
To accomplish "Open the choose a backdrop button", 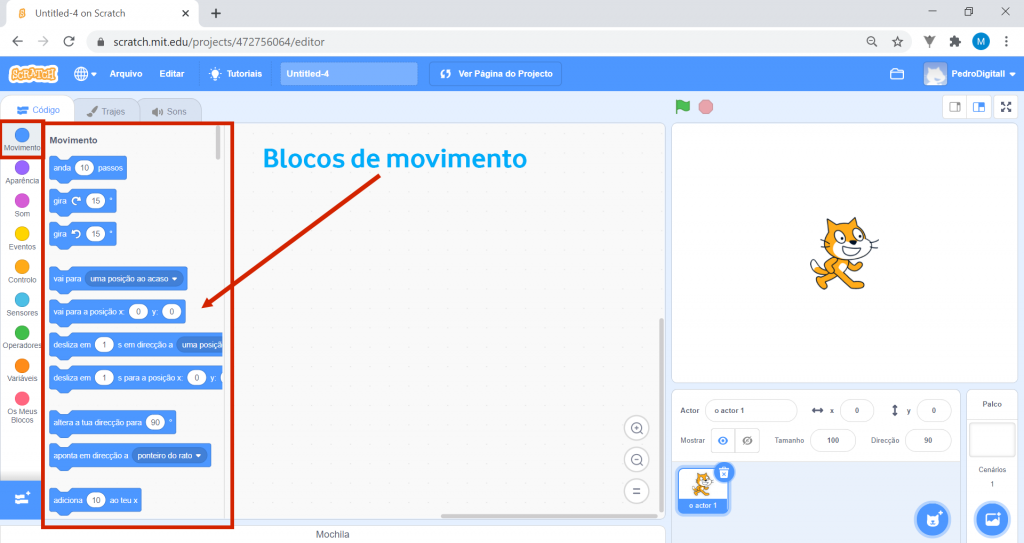I will click(x=992, y=519).
